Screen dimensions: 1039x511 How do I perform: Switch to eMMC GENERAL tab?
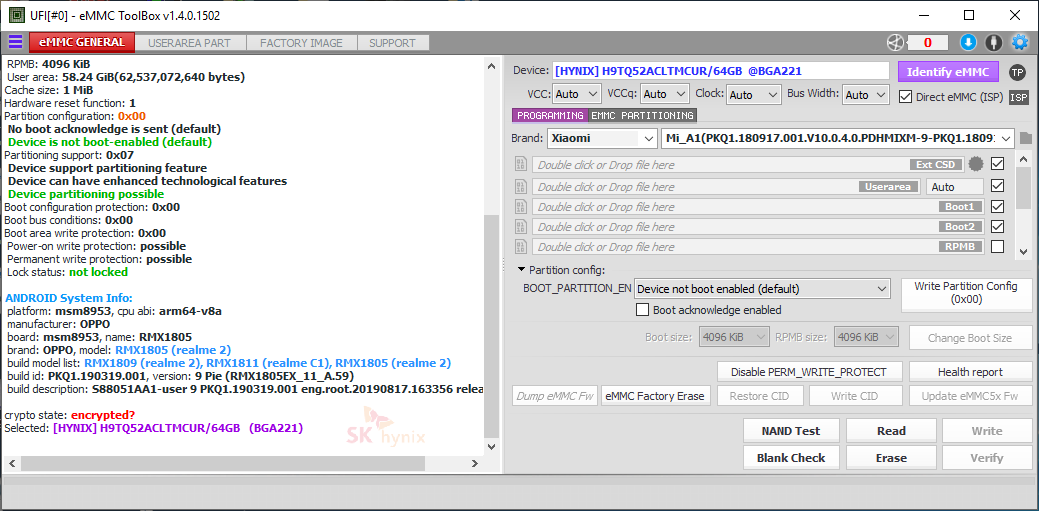[x=82, y=42]
